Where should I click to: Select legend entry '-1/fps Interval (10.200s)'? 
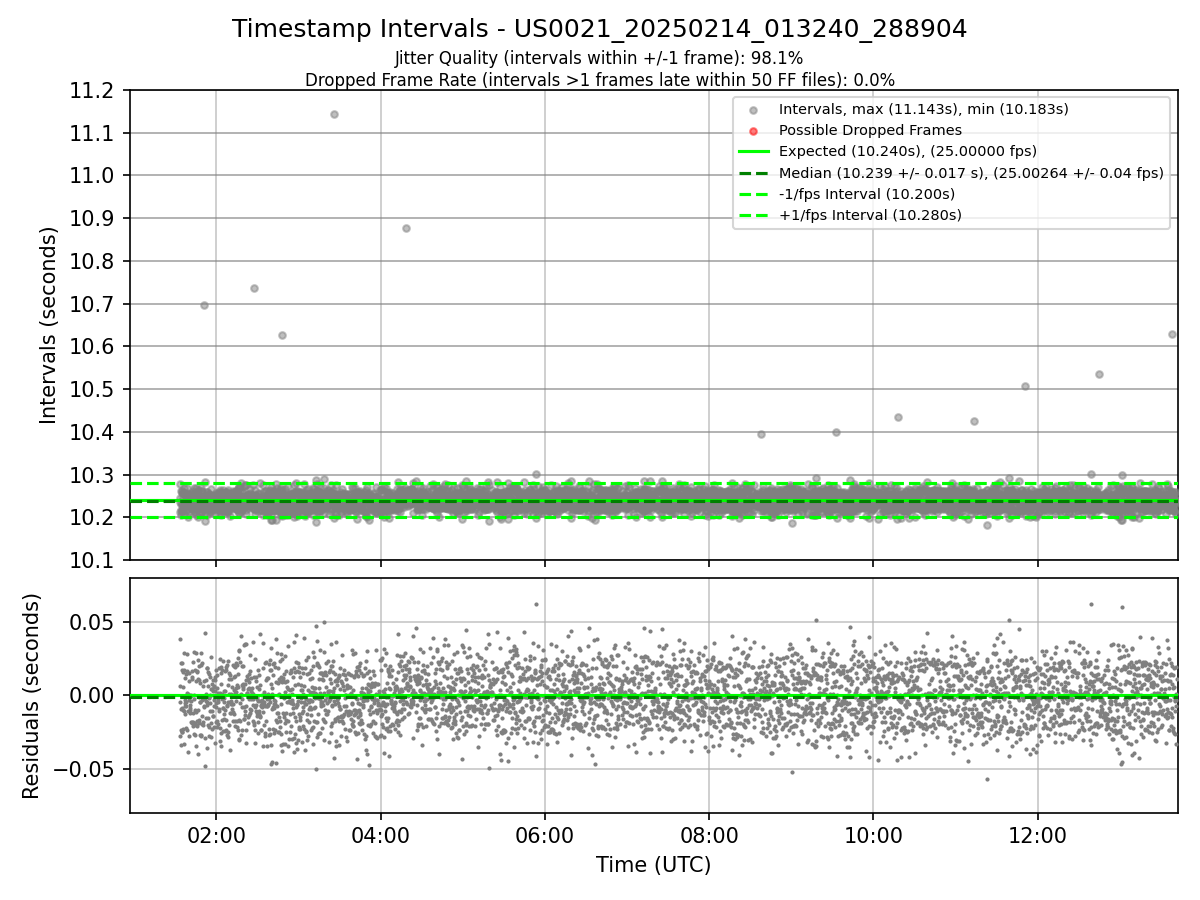click(x=866, y=194)
